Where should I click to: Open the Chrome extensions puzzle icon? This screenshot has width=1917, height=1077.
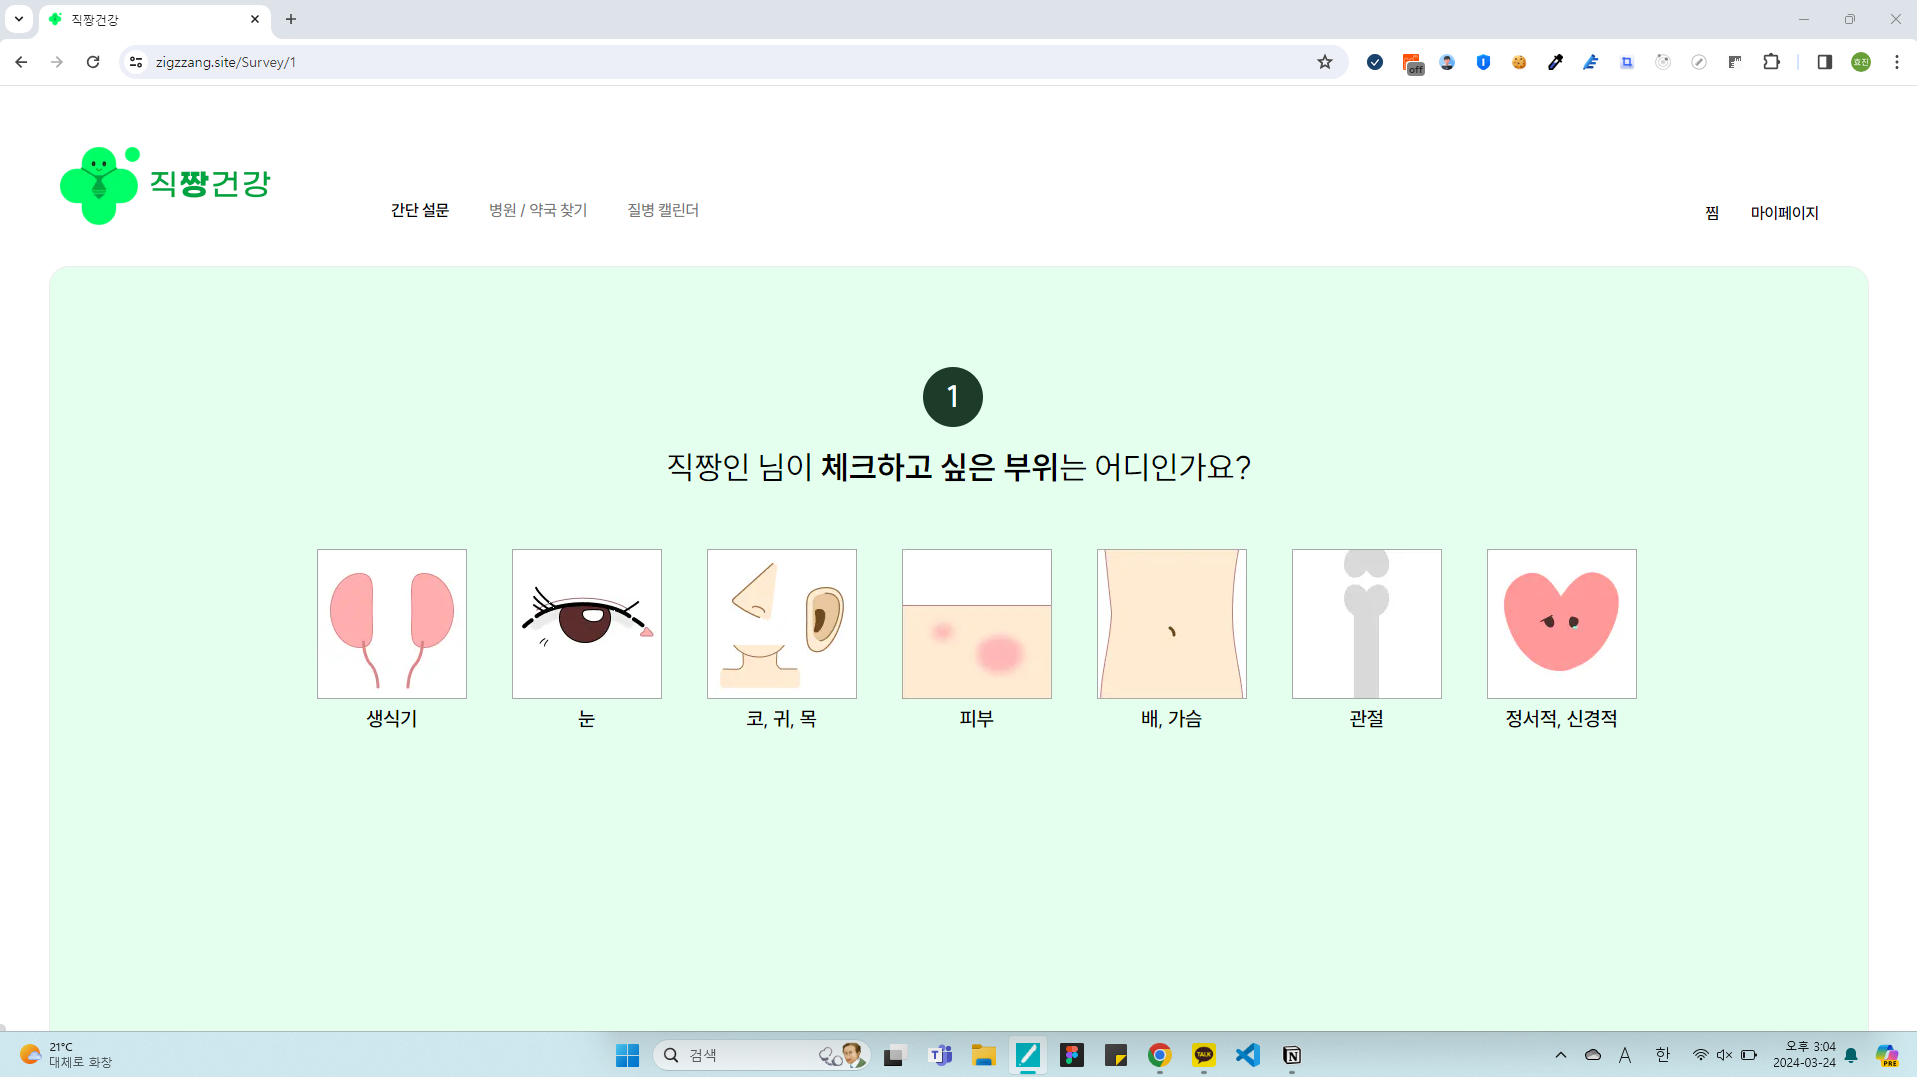pos(1771,62)
